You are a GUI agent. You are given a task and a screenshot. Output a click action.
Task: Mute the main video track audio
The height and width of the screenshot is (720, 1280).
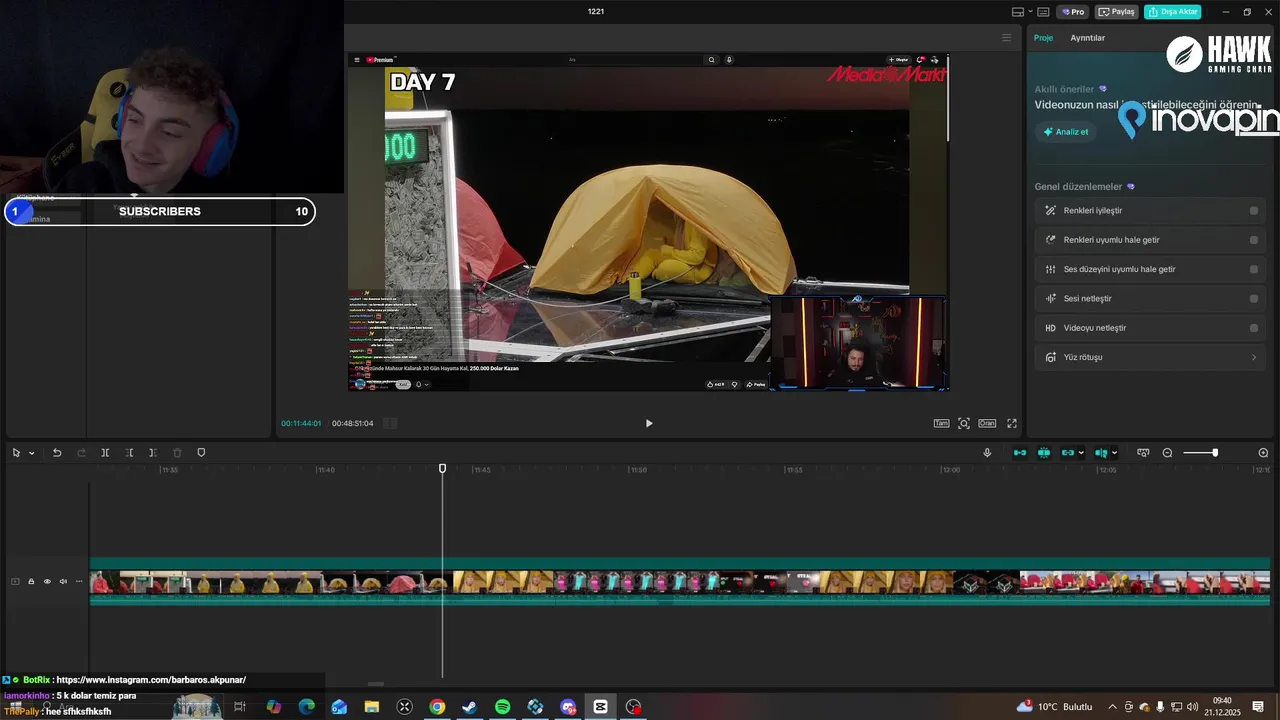coord(63,581)
